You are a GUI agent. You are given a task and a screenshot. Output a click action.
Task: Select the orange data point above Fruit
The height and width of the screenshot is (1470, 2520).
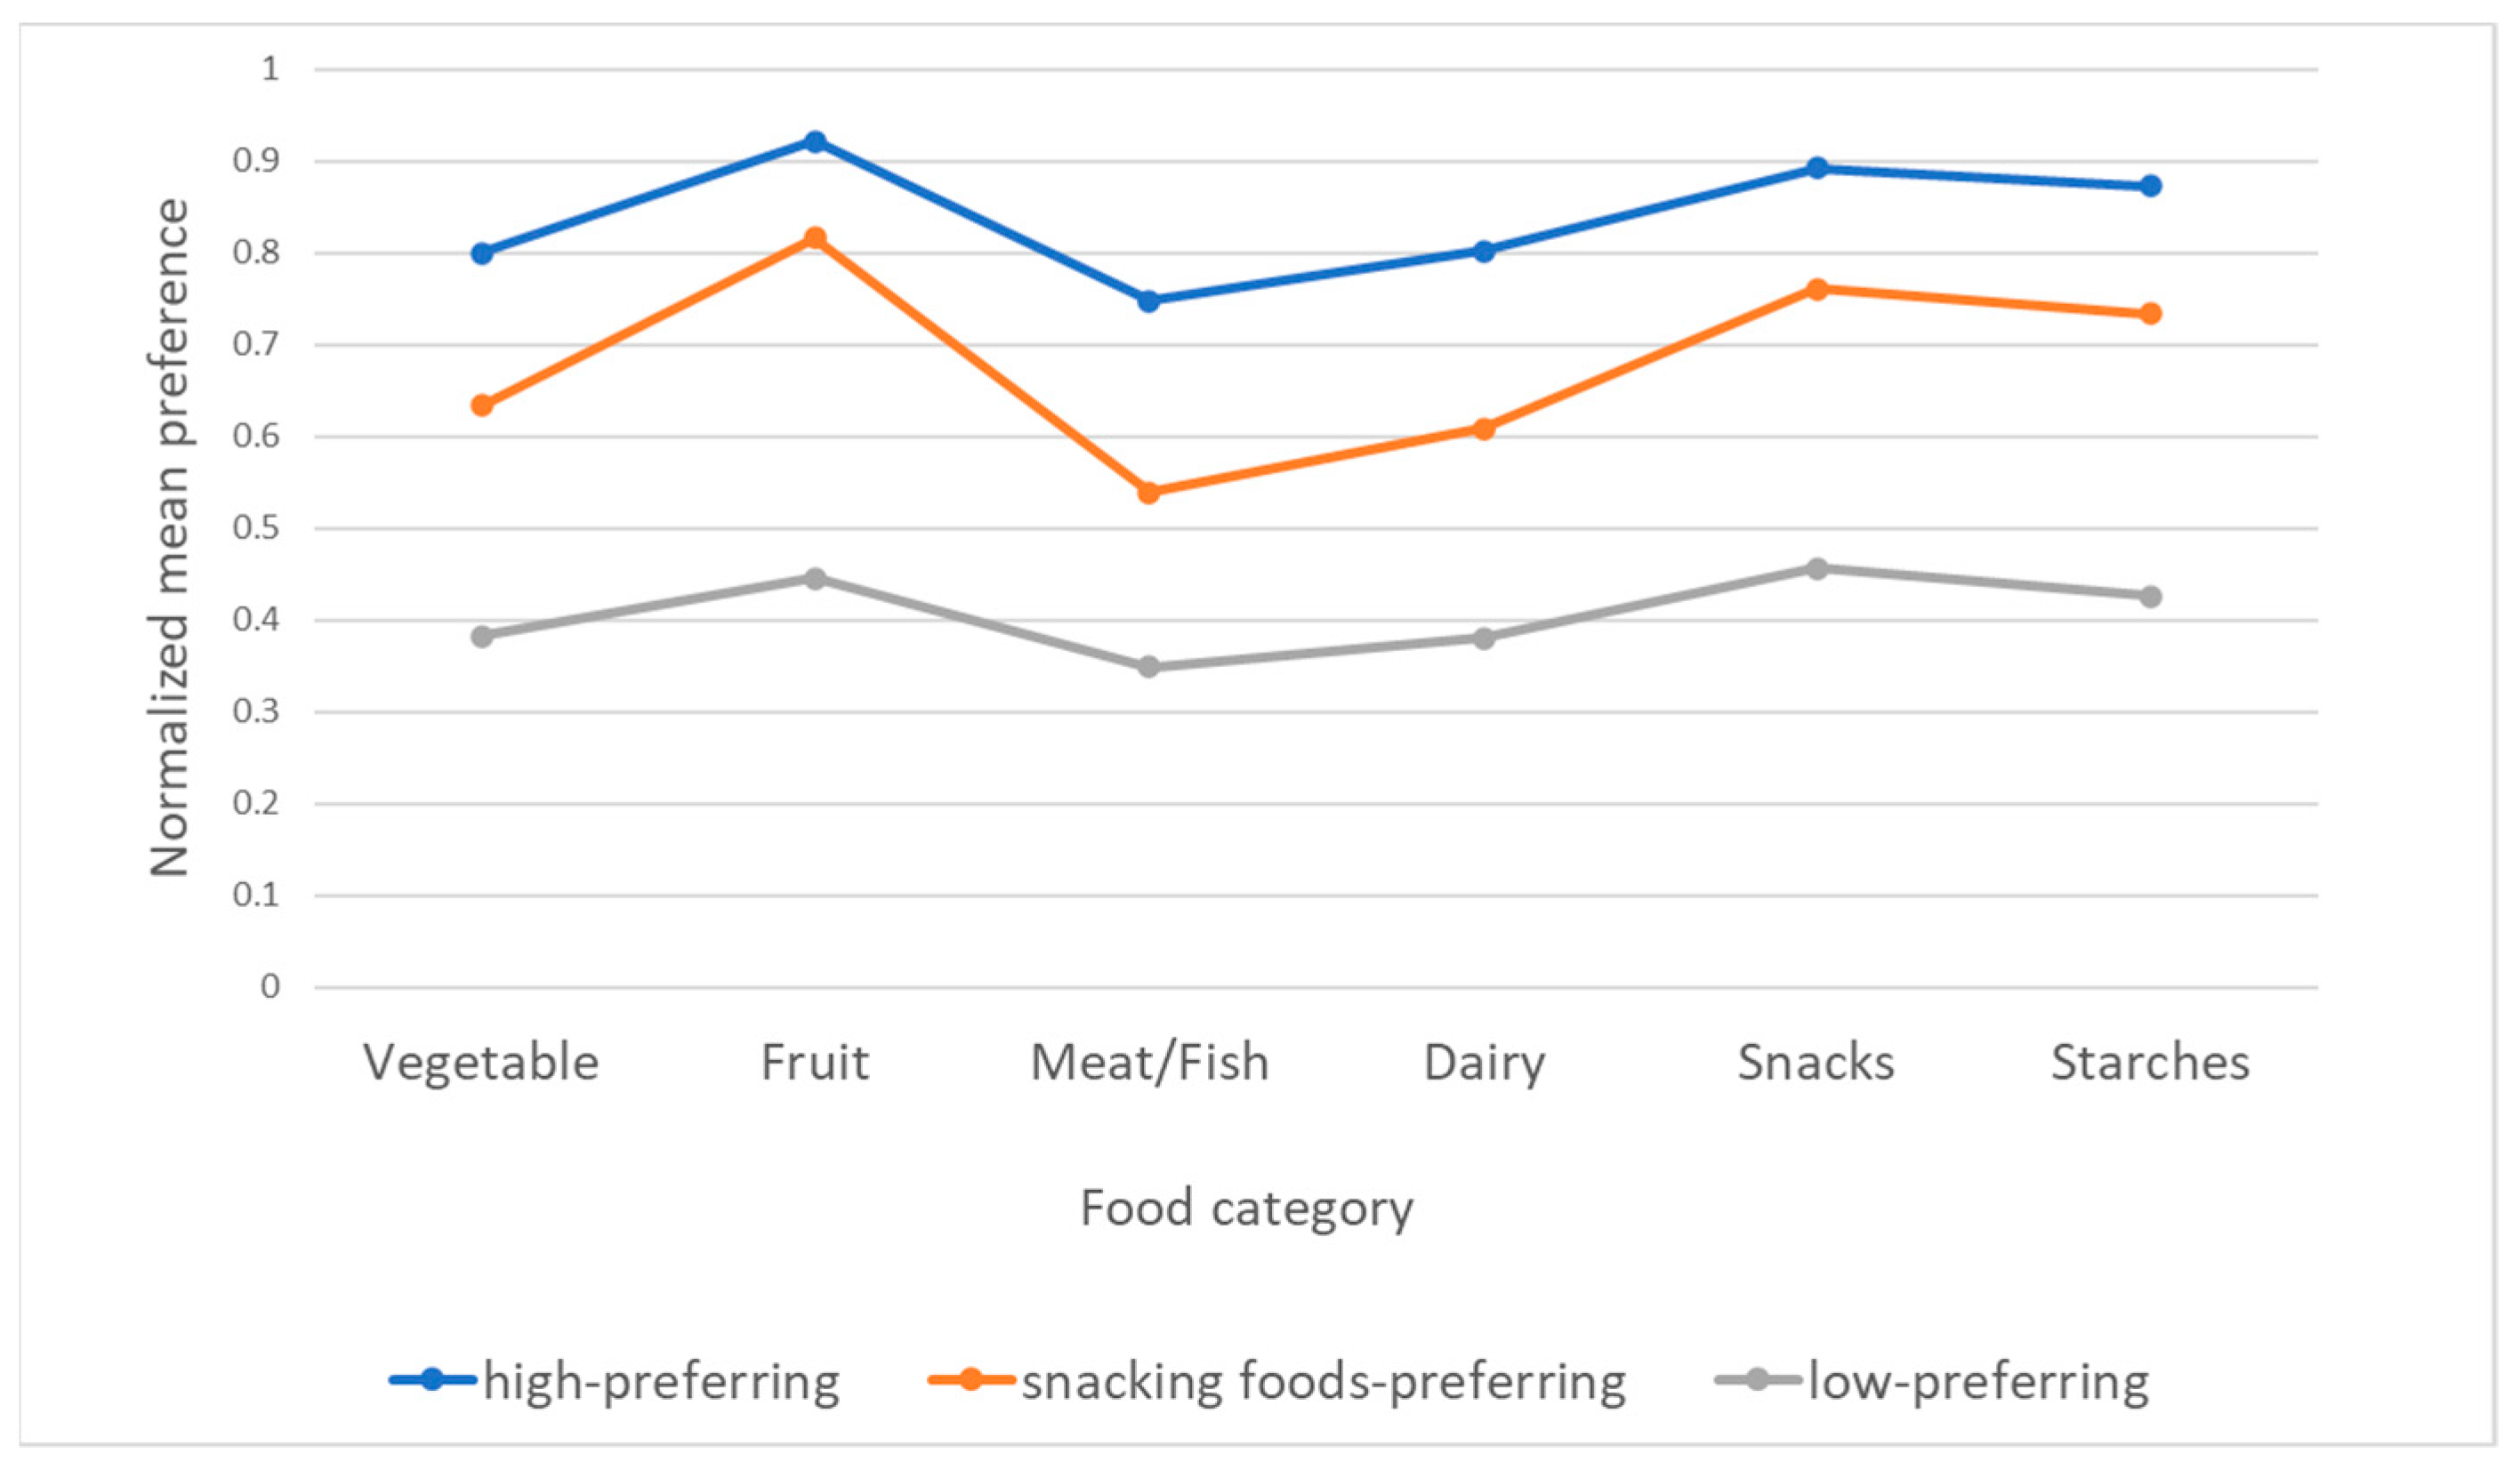pyautogui.click(x=815, y=238)
